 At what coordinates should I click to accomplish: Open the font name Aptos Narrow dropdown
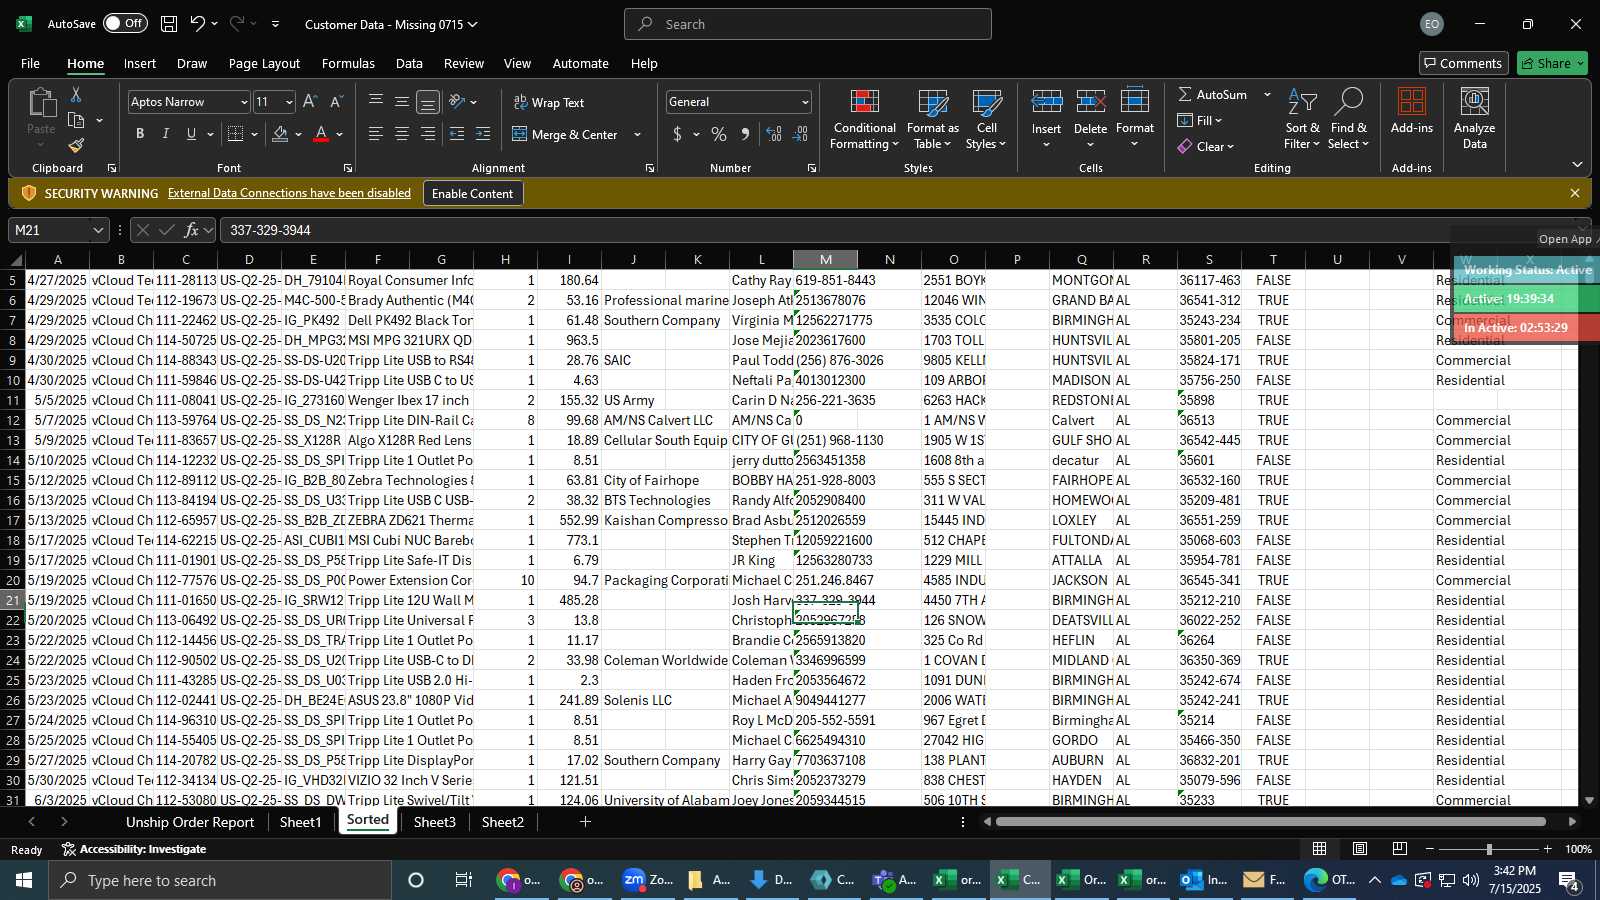coord(243,102)
